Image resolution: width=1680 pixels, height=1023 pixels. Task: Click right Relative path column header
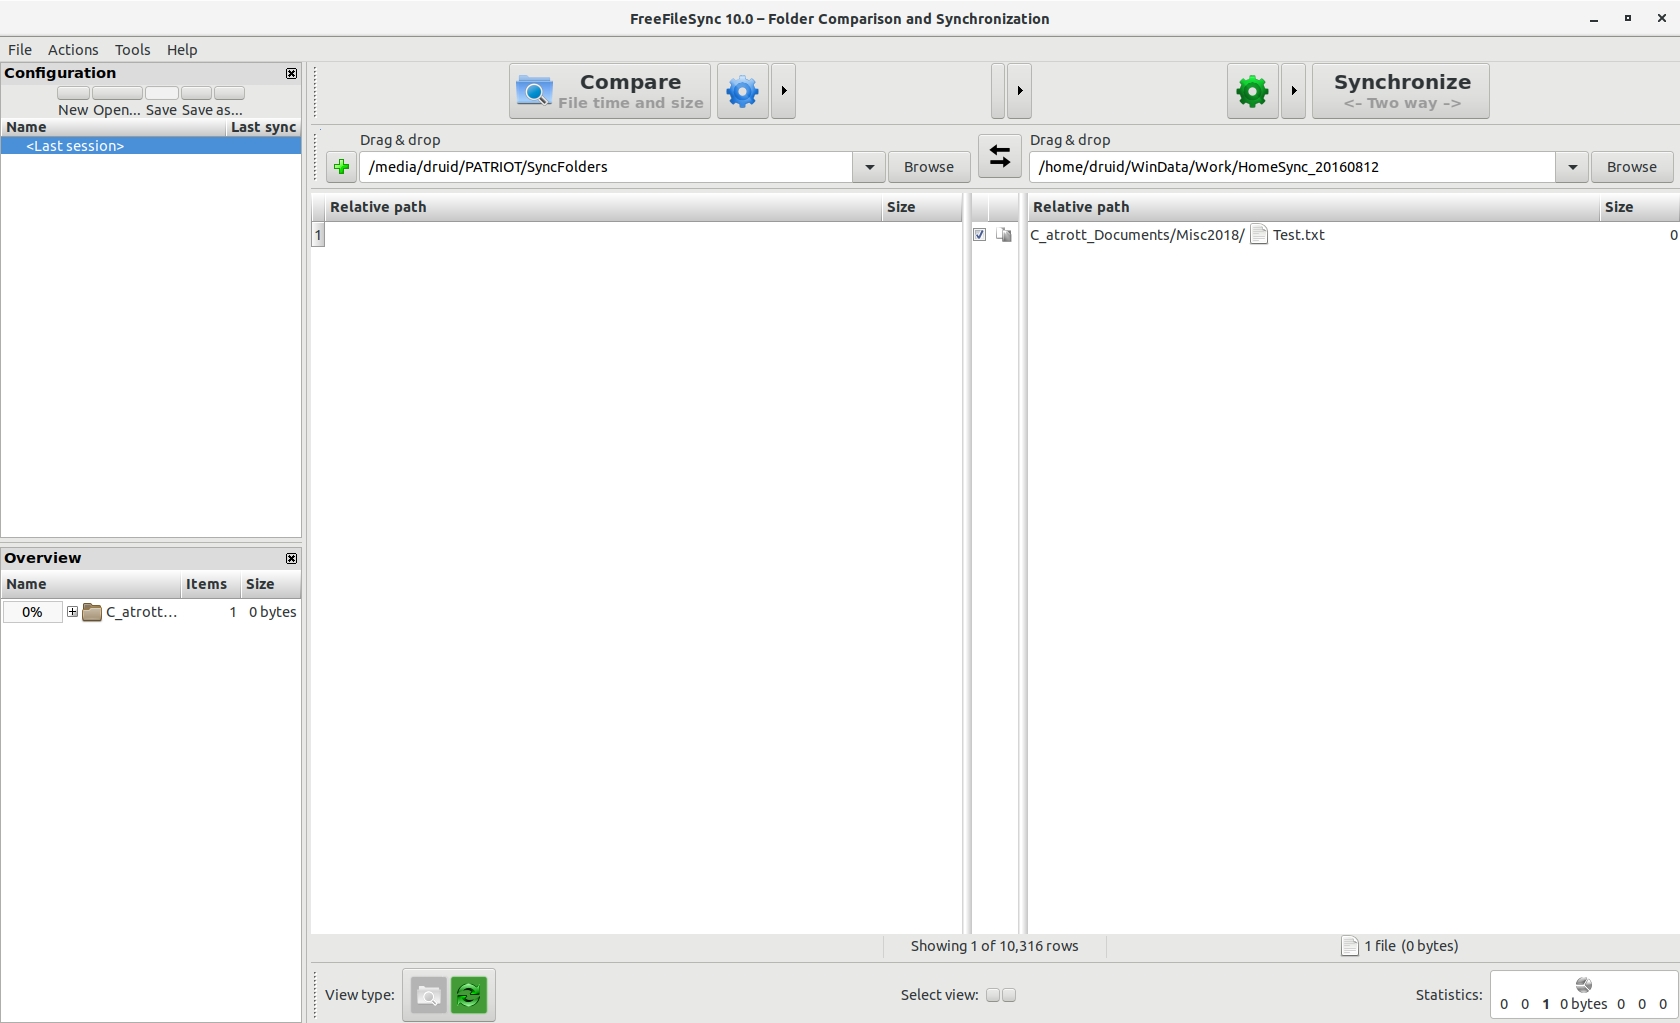pos(1314,207)
